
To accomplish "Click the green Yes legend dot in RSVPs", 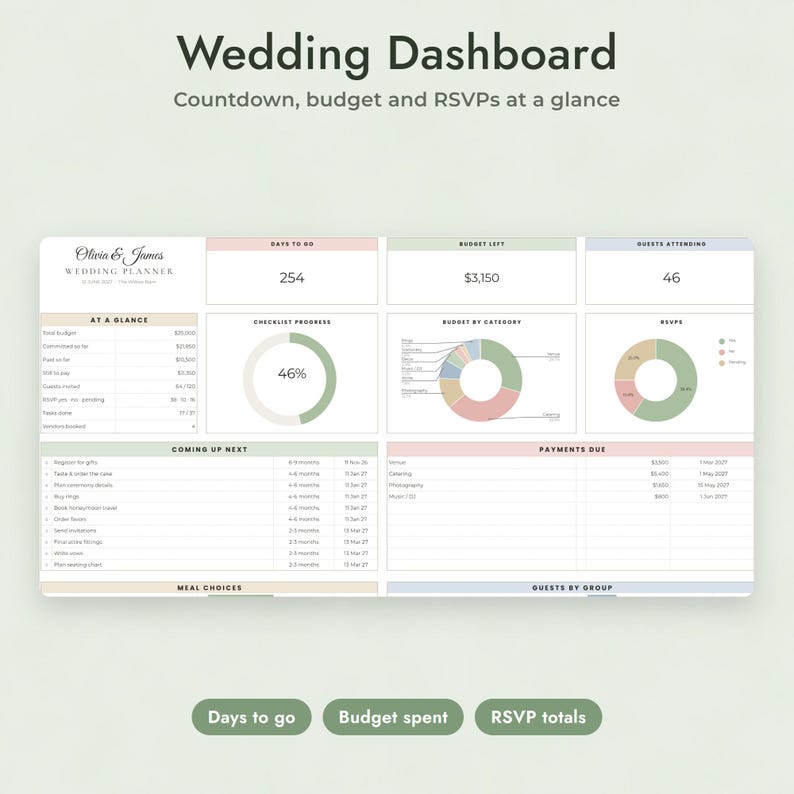I will point(722,341).
